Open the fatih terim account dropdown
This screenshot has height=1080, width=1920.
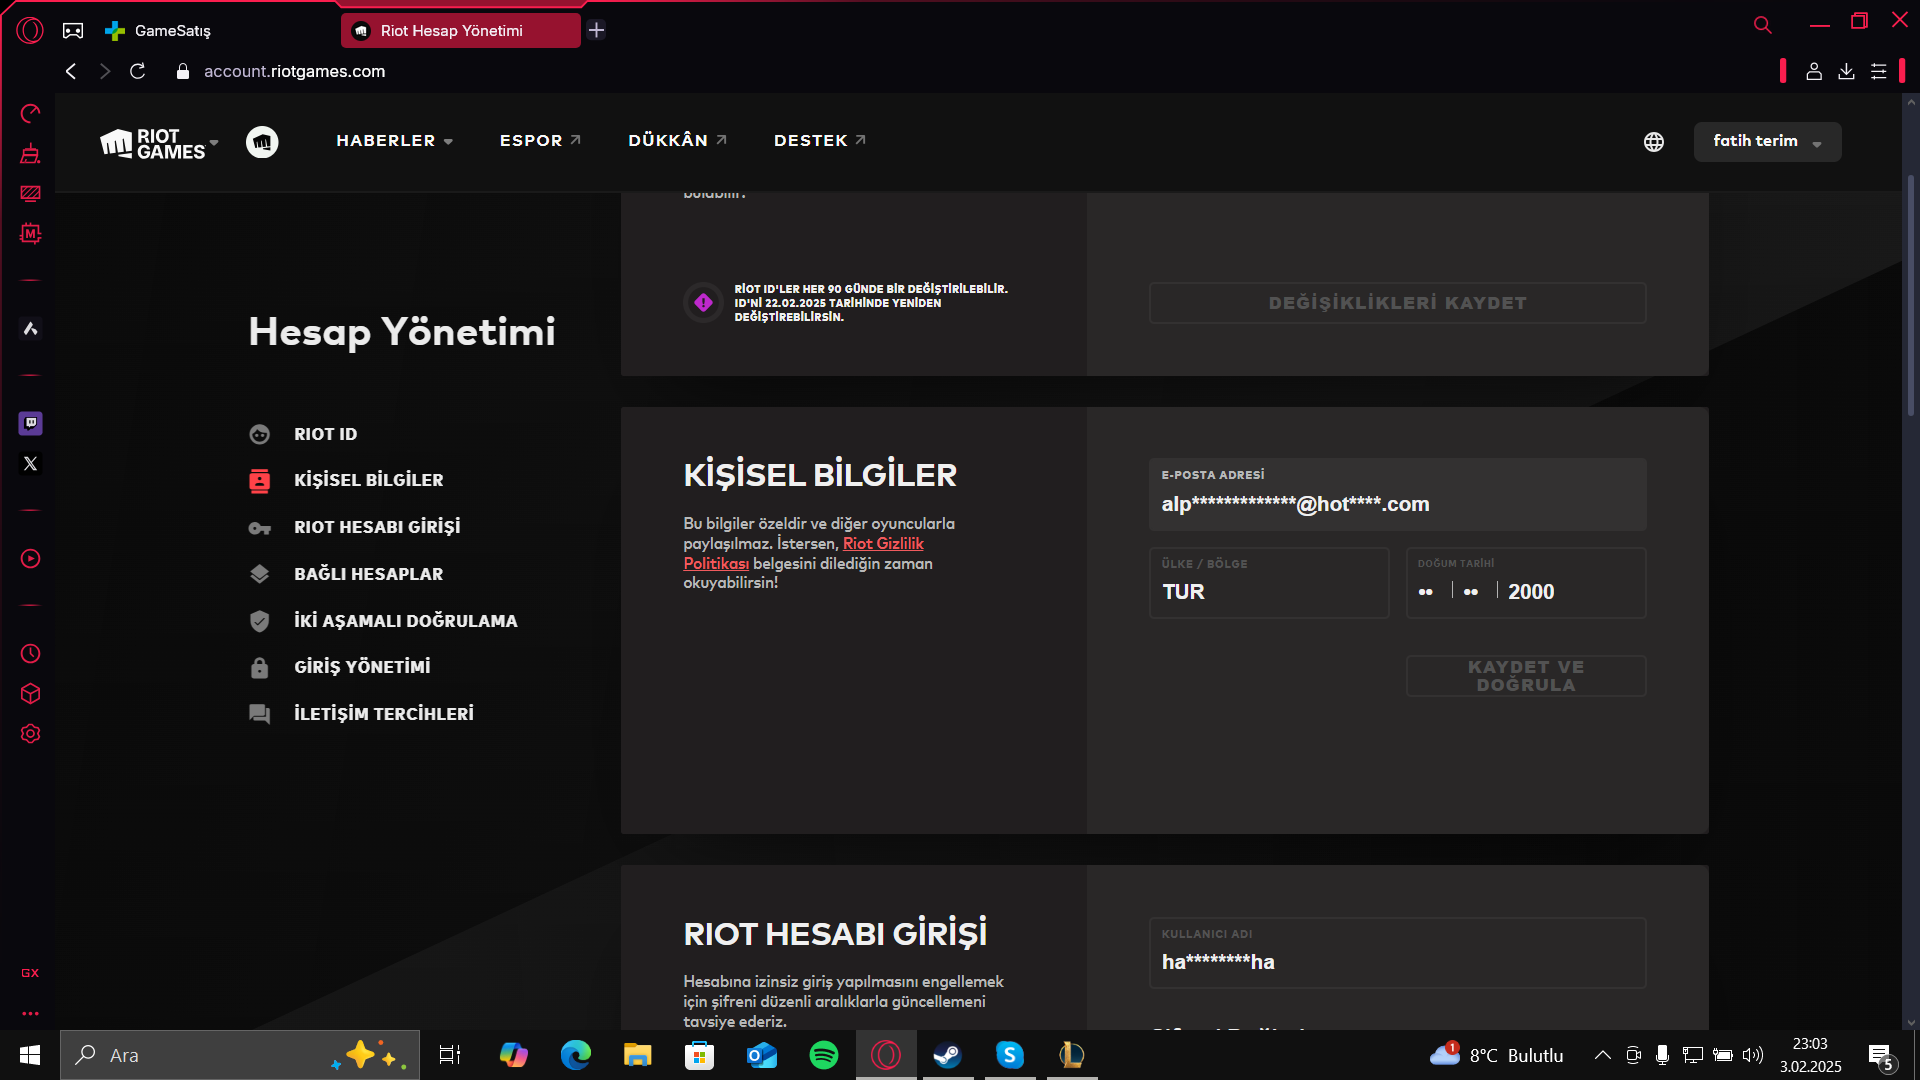tap(1767, 142)
